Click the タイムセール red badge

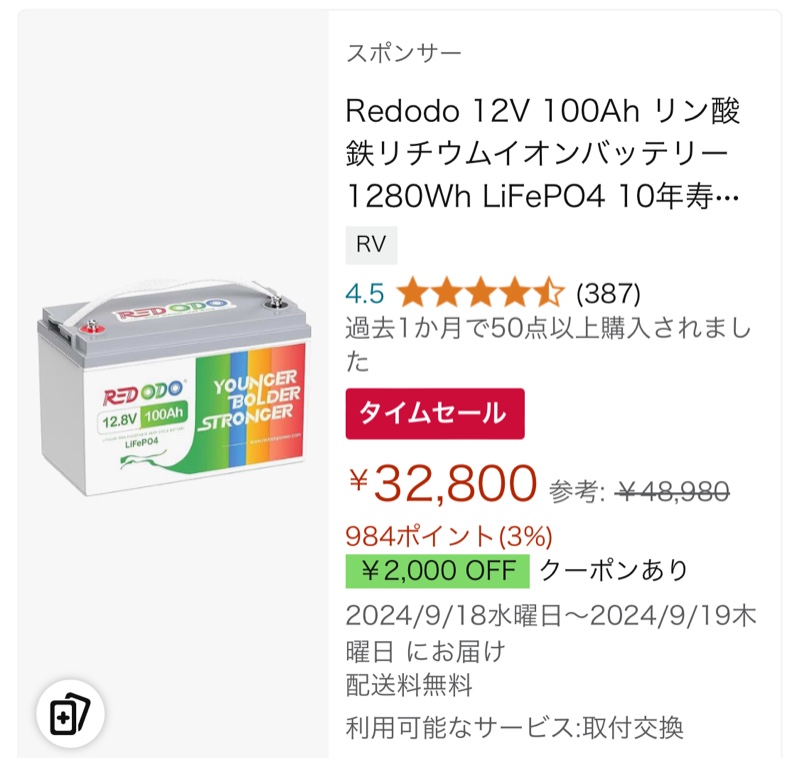click(435, 414)
